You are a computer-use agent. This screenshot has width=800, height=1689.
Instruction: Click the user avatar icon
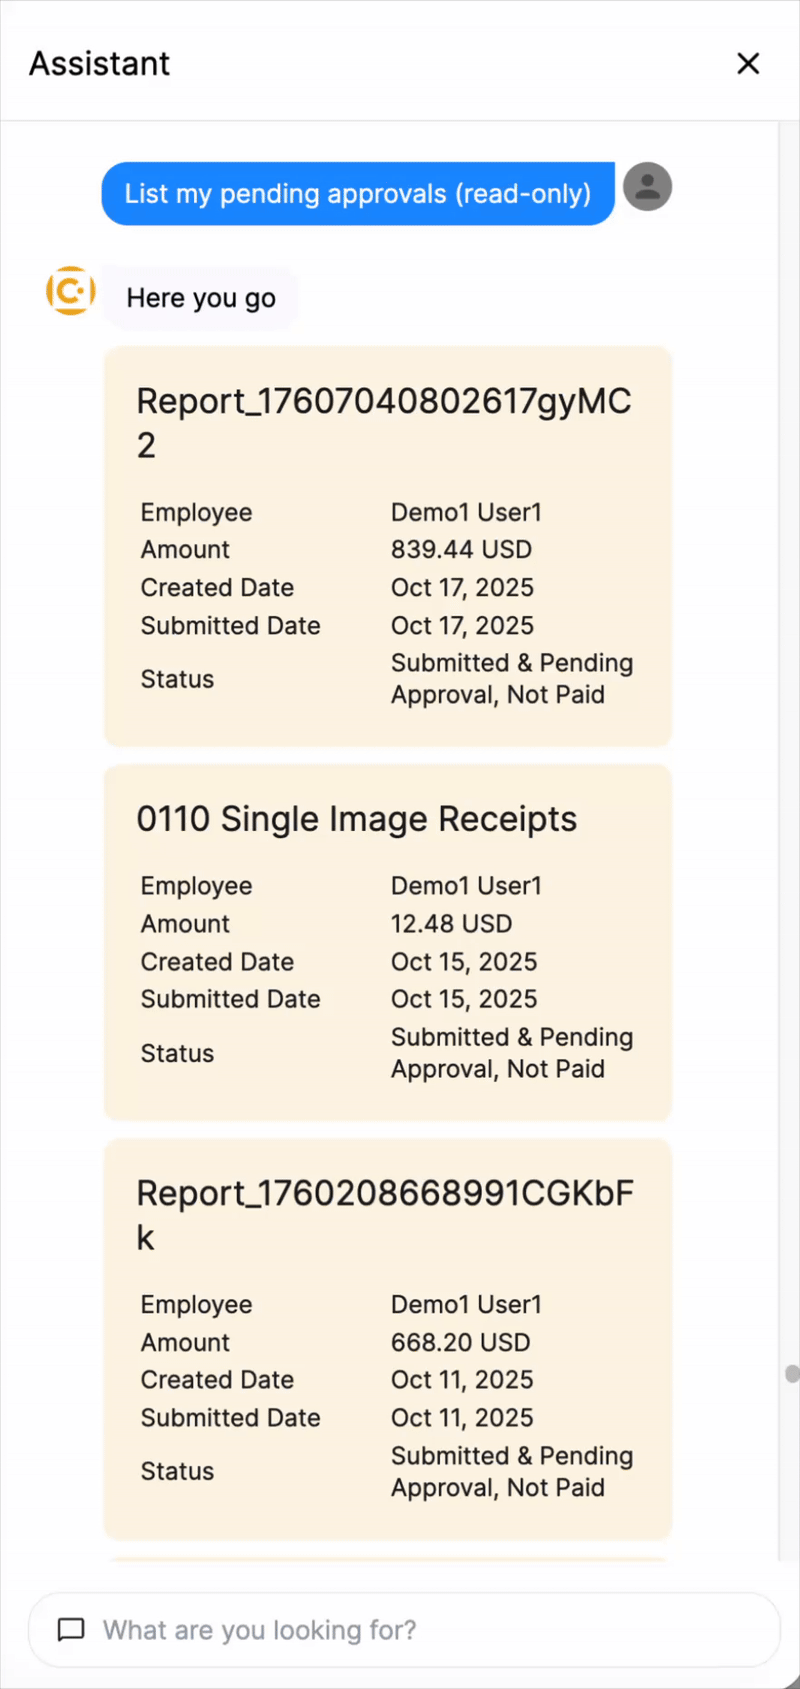pyautogui.click(x=648, y=186)
